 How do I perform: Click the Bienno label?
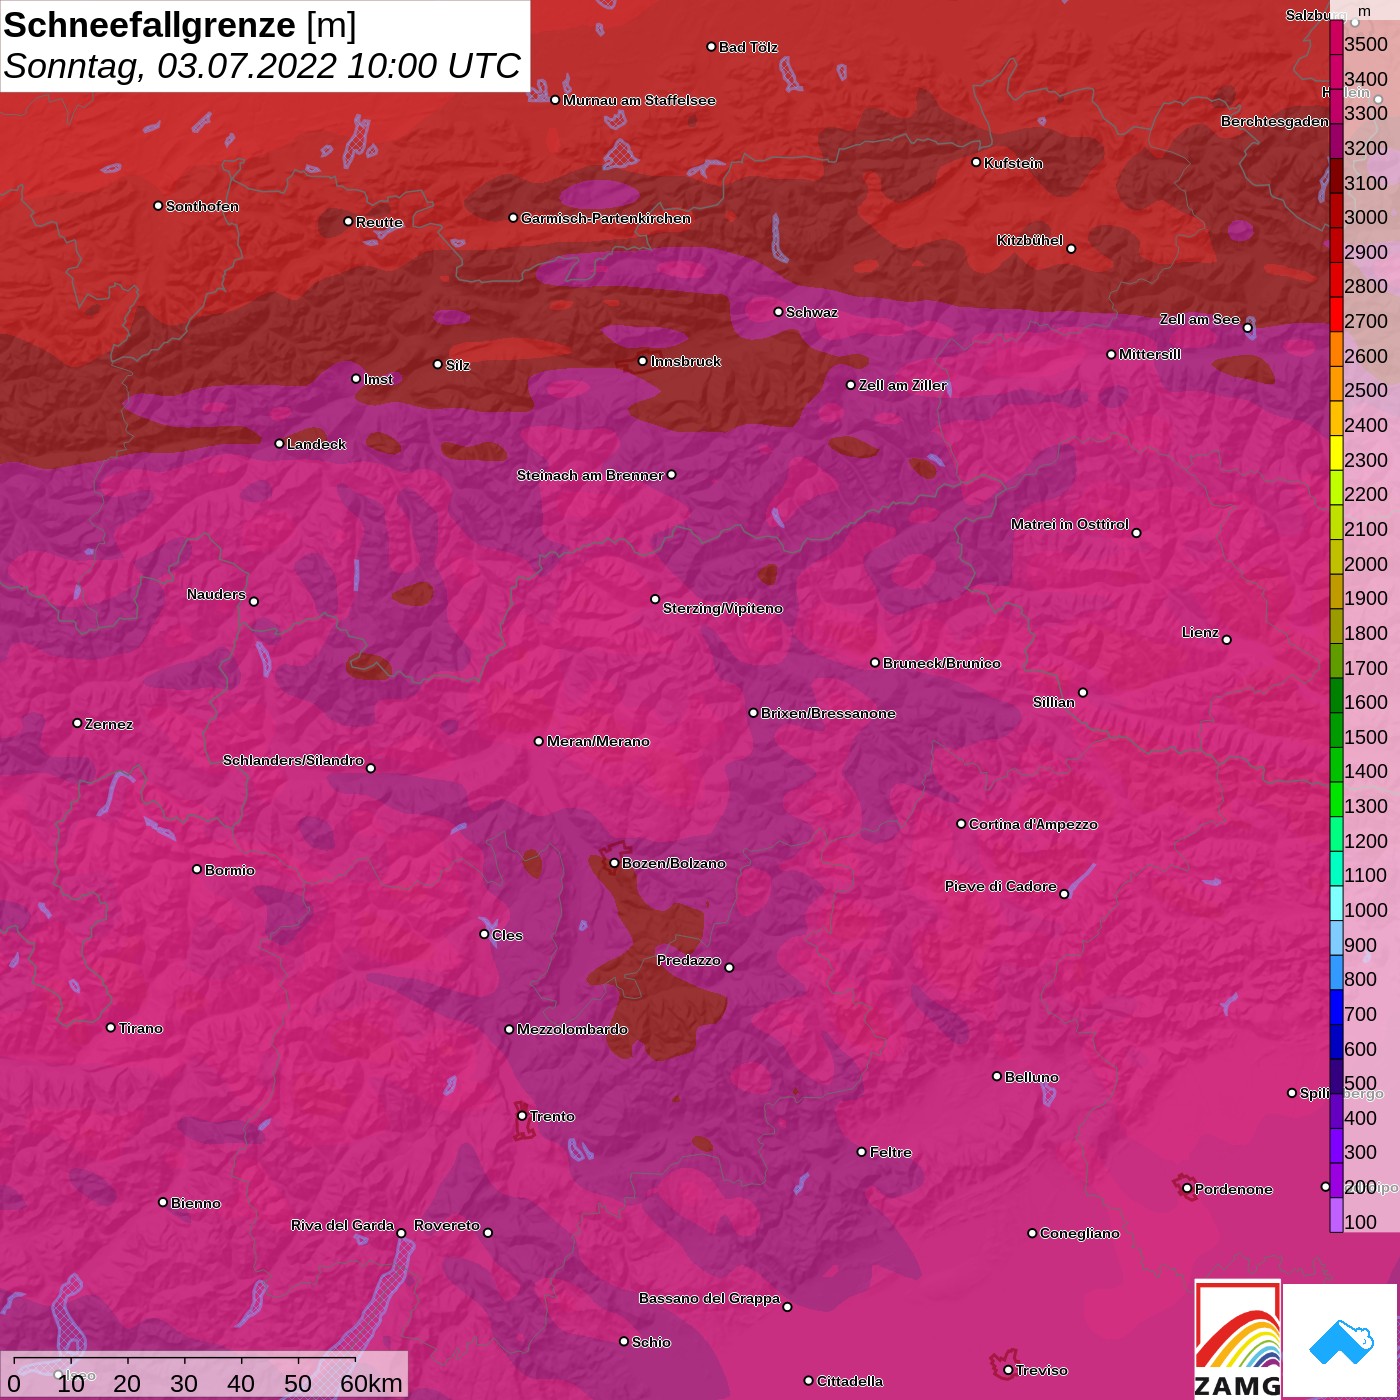pyautogui.click(x=195, y=1203)
